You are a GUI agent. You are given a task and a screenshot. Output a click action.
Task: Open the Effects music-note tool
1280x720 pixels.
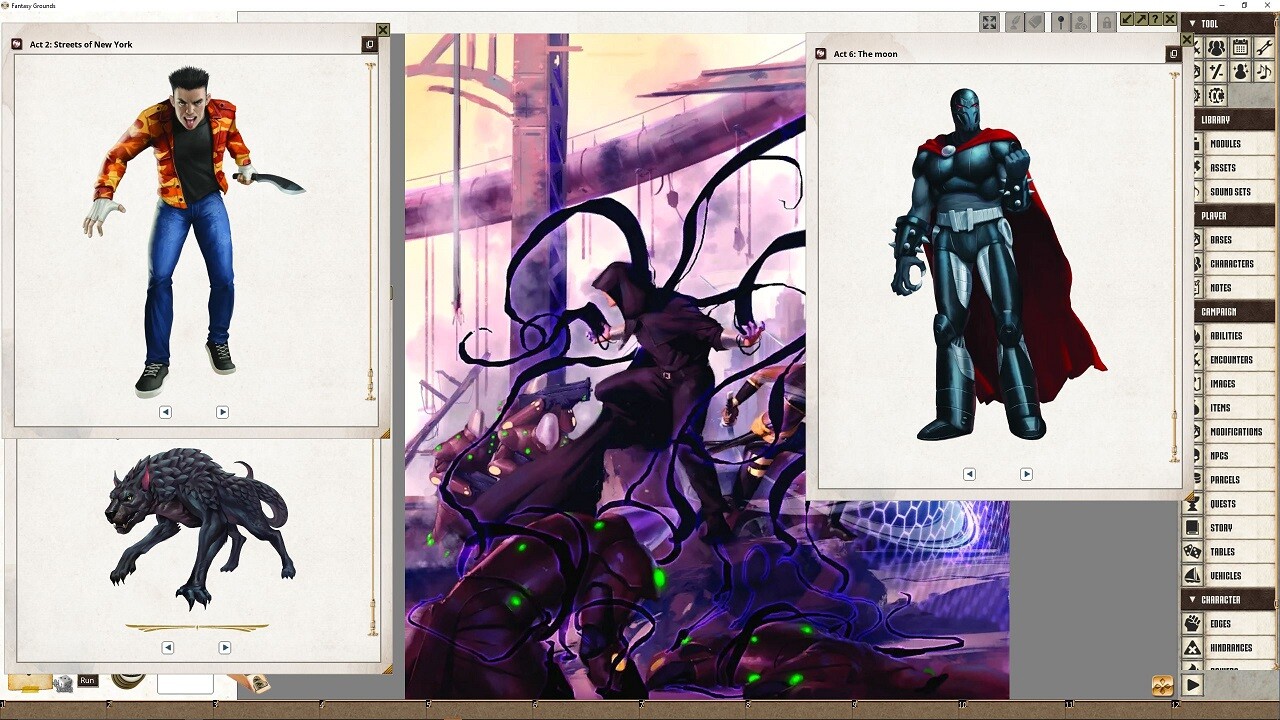pos(1264,70)
